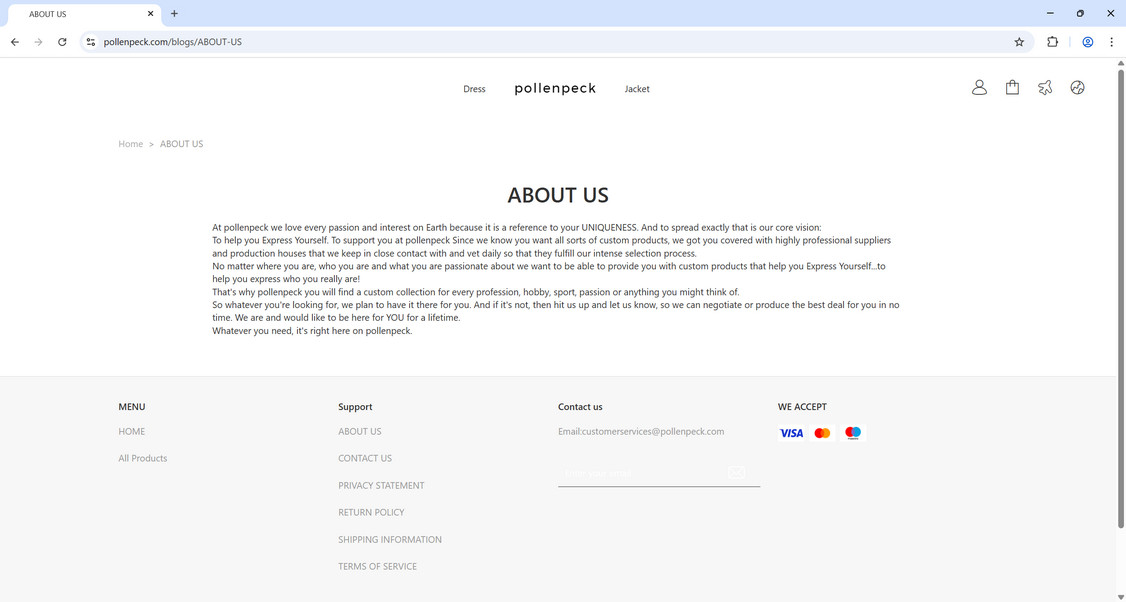Click the Visa payment icon

coord(791,432)
